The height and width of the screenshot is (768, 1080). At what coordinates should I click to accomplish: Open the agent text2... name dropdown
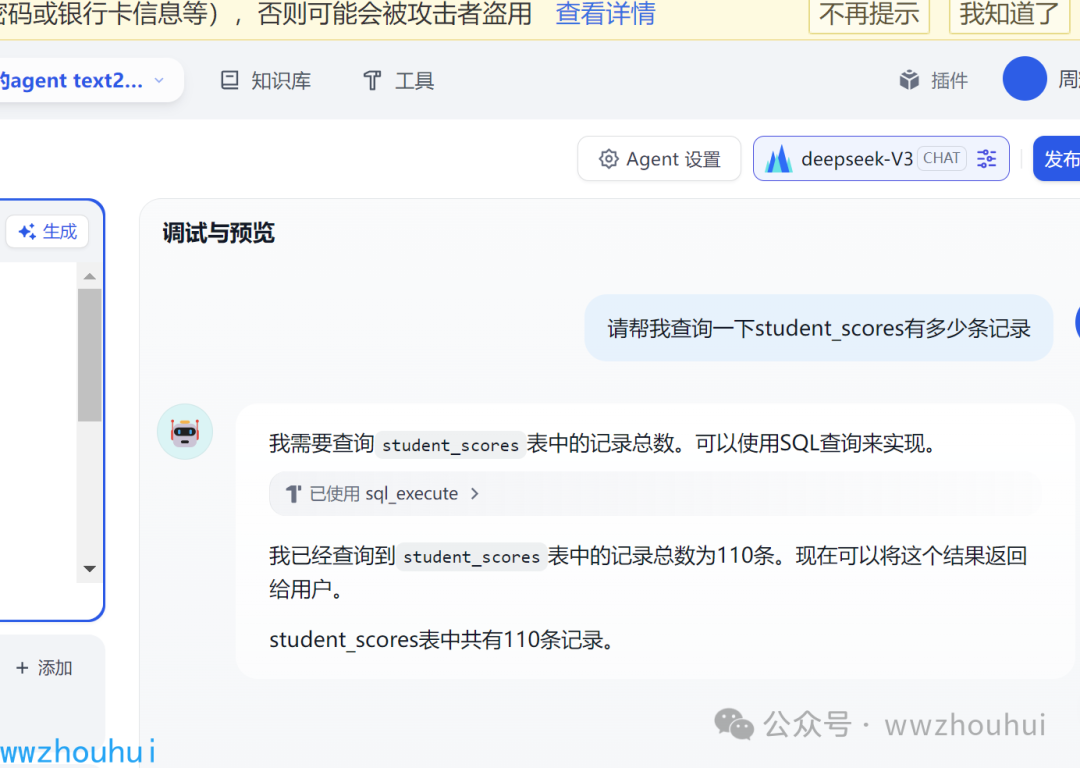coord(90,81)
